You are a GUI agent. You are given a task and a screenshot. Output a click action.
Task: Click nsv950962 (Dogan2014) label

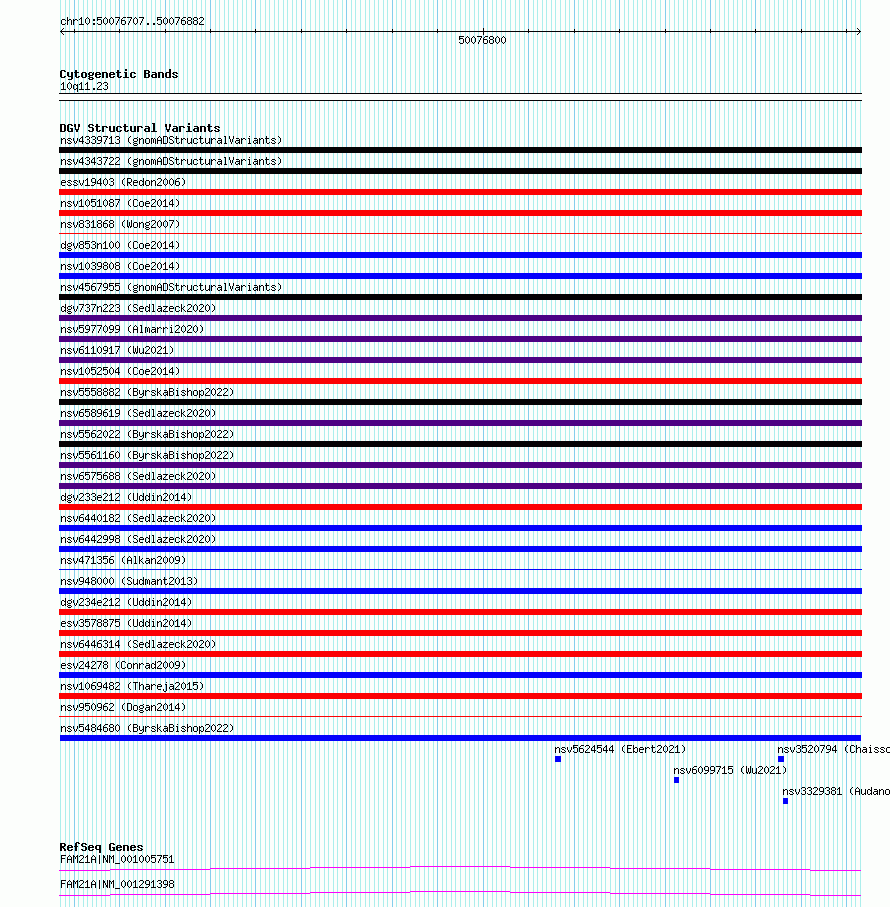(x=123, y=707)
